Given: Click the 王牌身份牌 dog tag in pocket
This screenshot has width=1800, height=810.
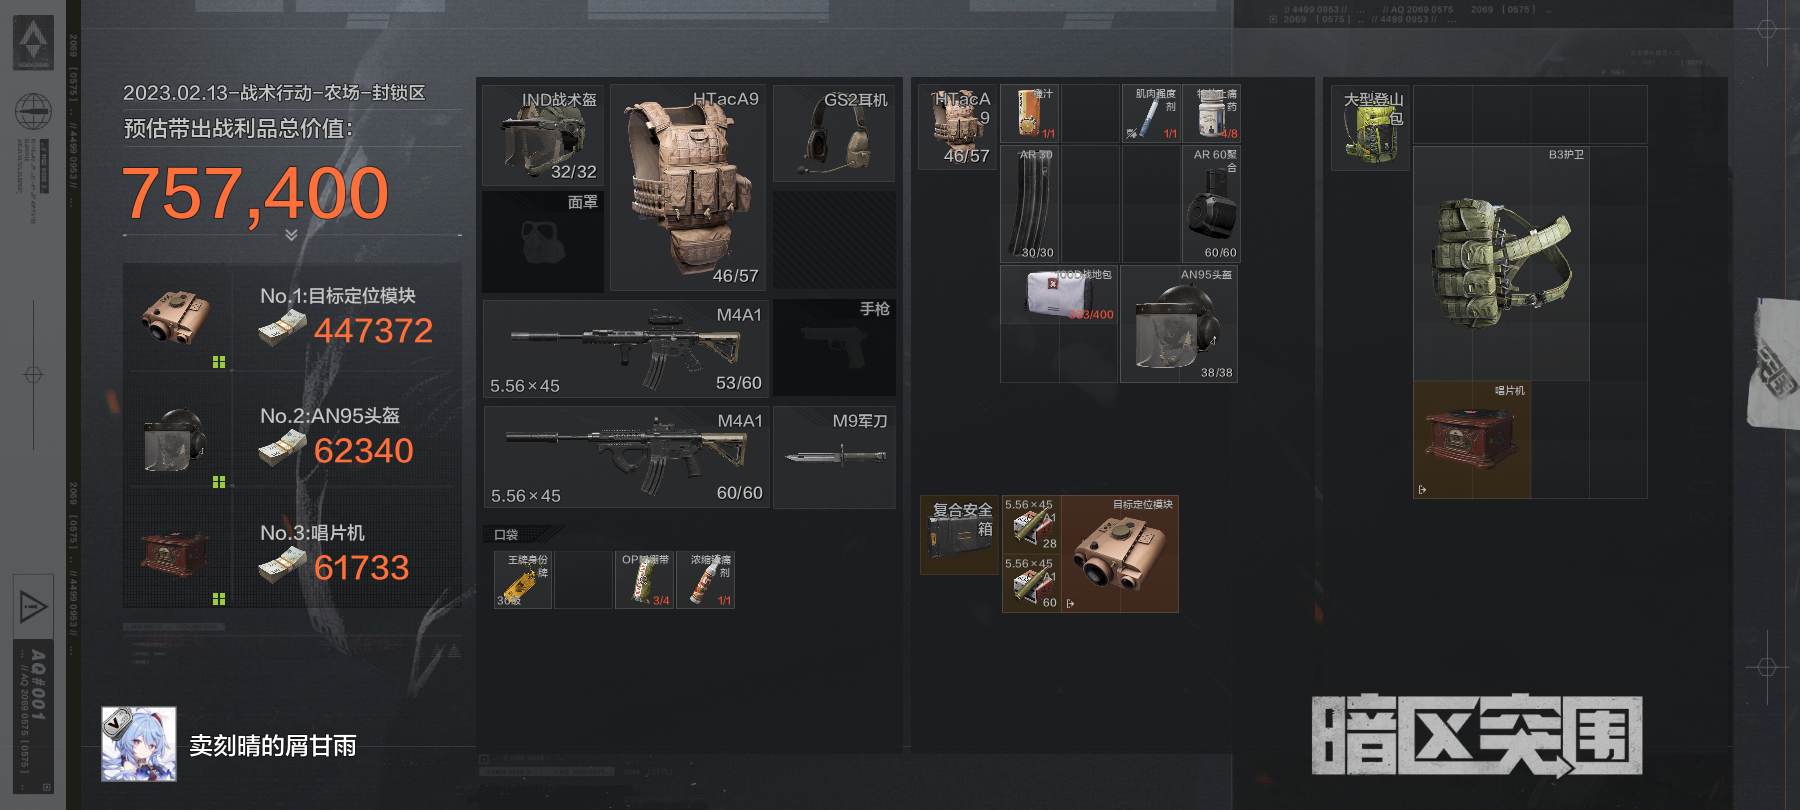Looking at the screenshot, I should click(523, 580).
